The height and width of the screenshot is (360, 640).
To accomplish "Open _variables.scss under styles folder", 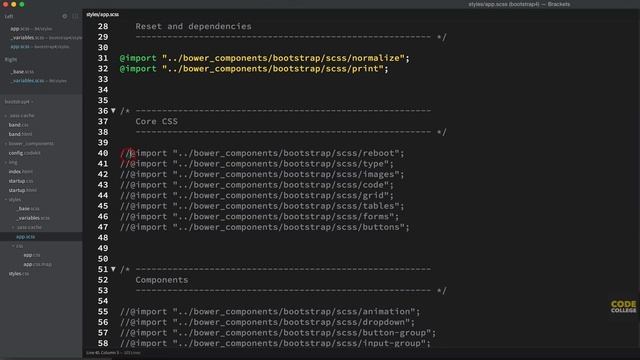I will pyautogui.click(x=33, y=218).
